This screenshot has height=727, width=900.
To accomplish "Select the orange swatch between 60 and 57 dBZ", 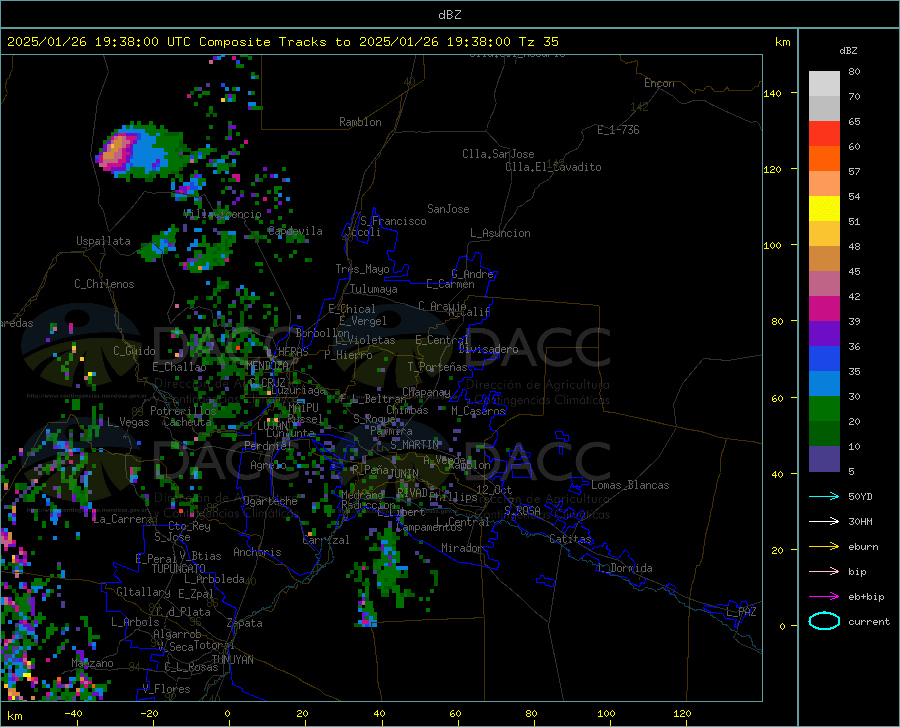I will [824, 159].
